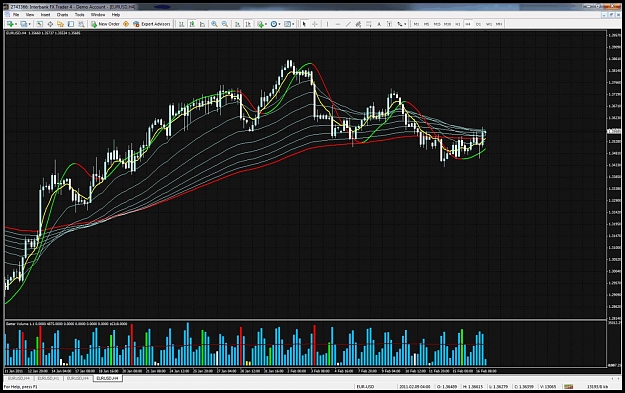Viewport: 625px width, 393px height.
Task: Toggle the Expert Advisors button
Action: pos(151,24)
